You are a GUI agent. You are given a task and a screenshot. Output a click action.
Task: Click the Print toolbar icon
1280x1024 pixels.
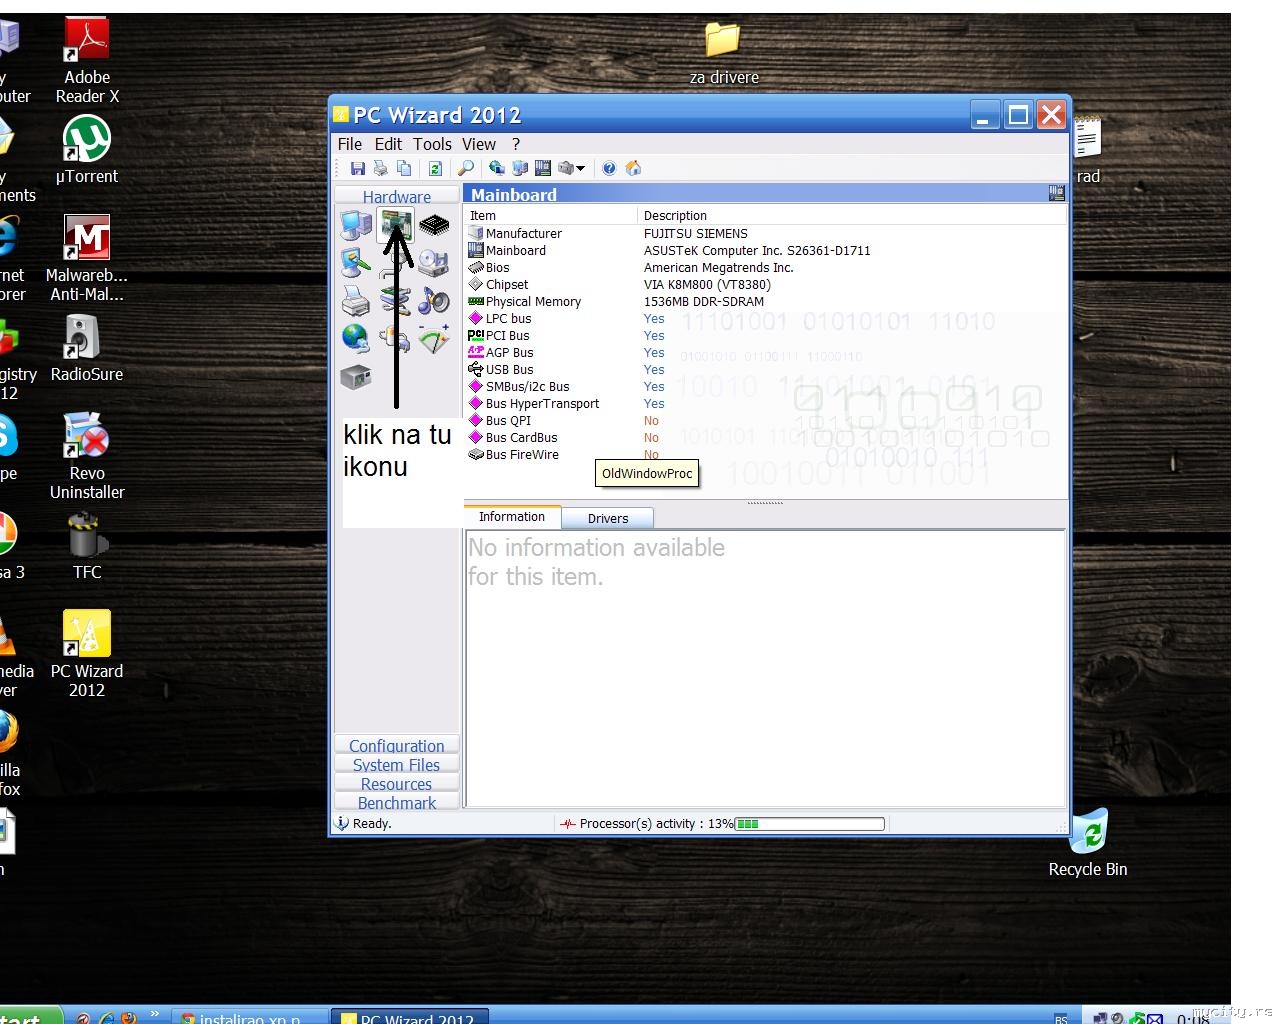[x=380, y=168]
